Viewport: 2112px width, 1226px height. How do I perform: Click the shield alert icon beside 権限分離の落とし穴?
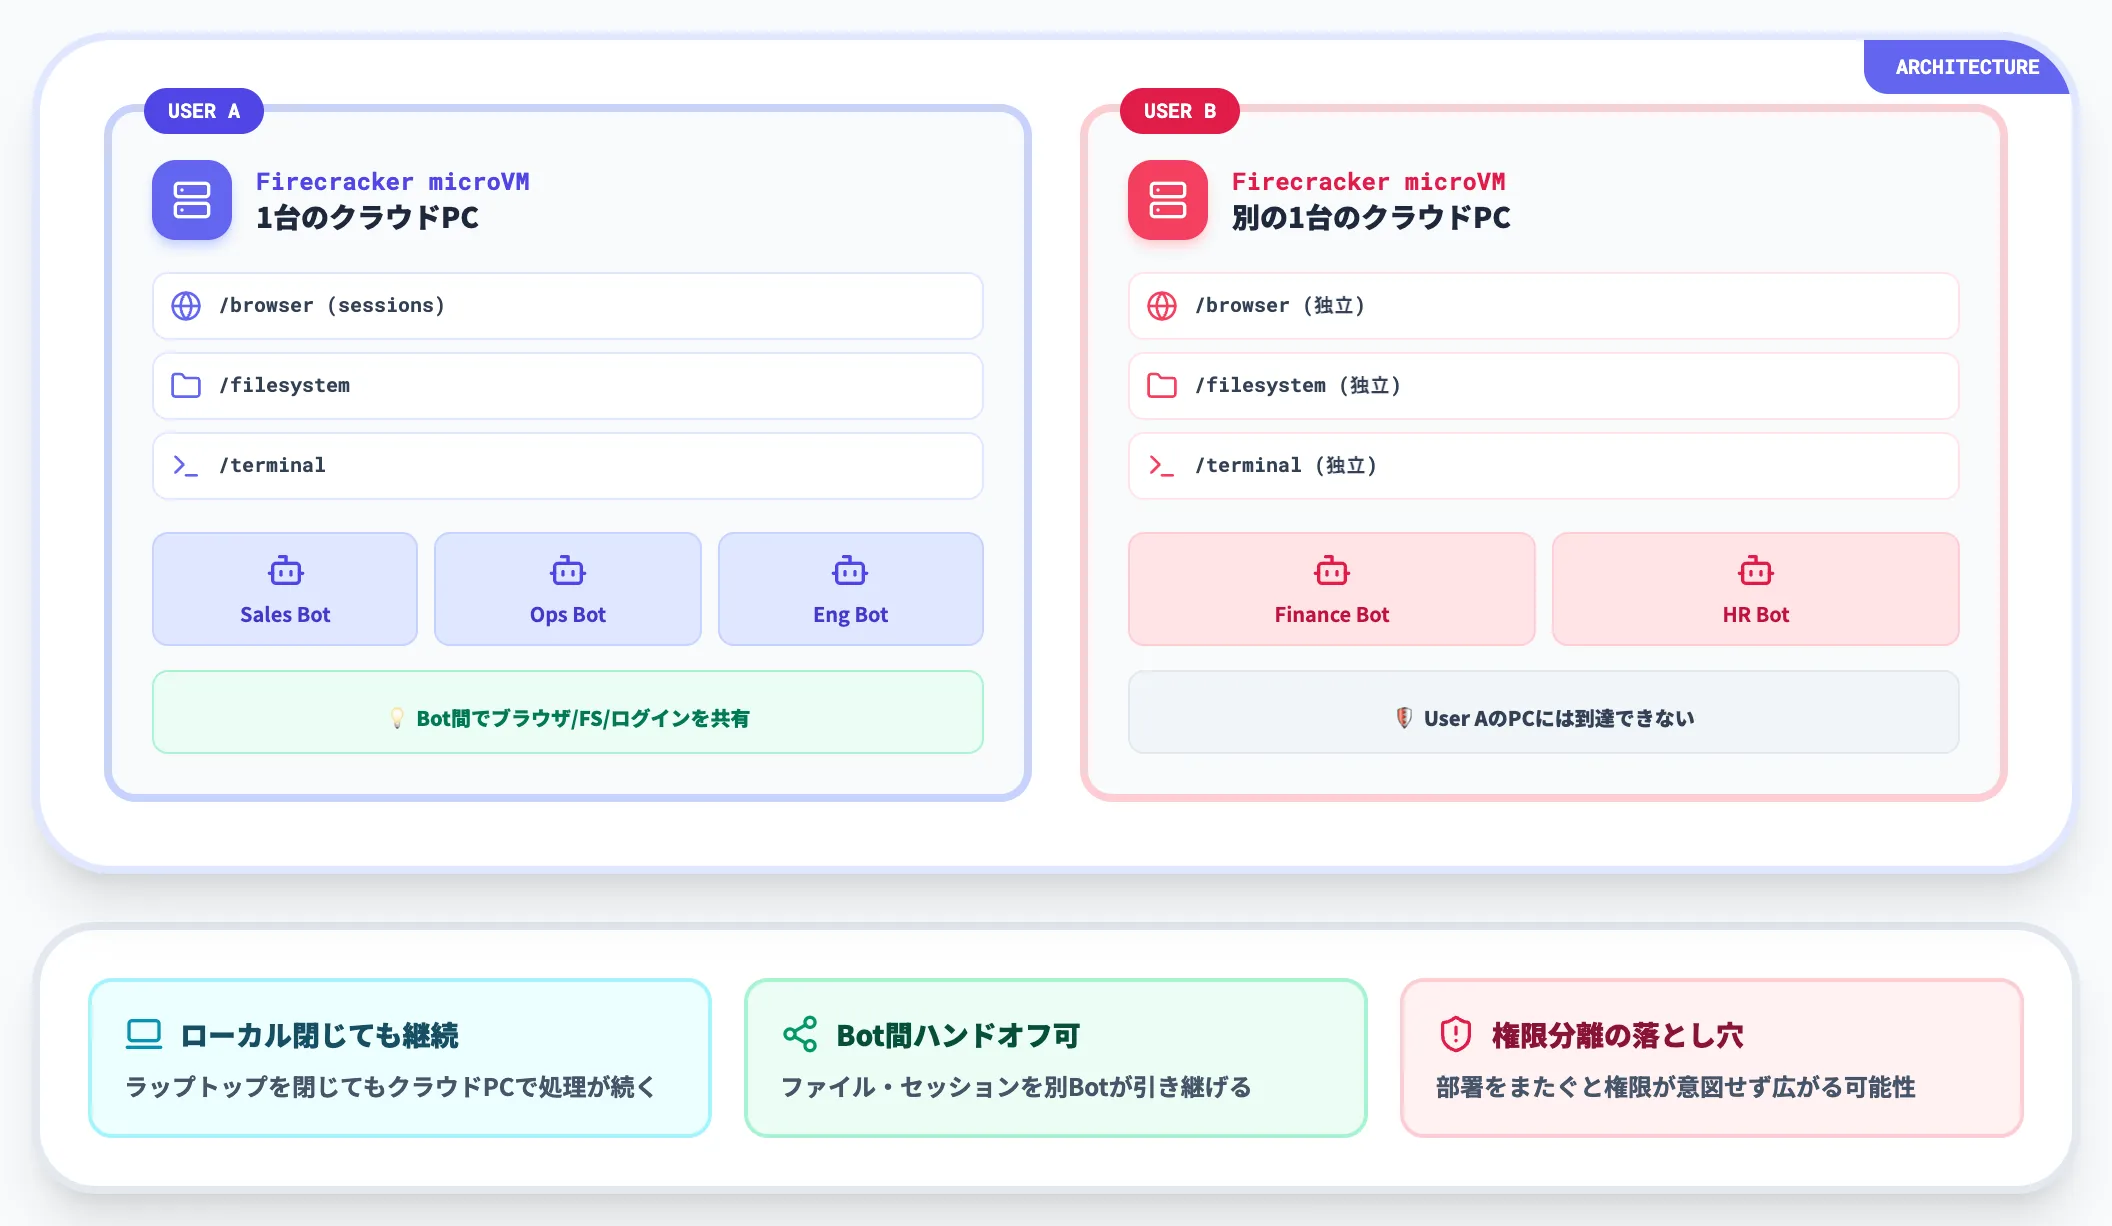(1456, 1034)
